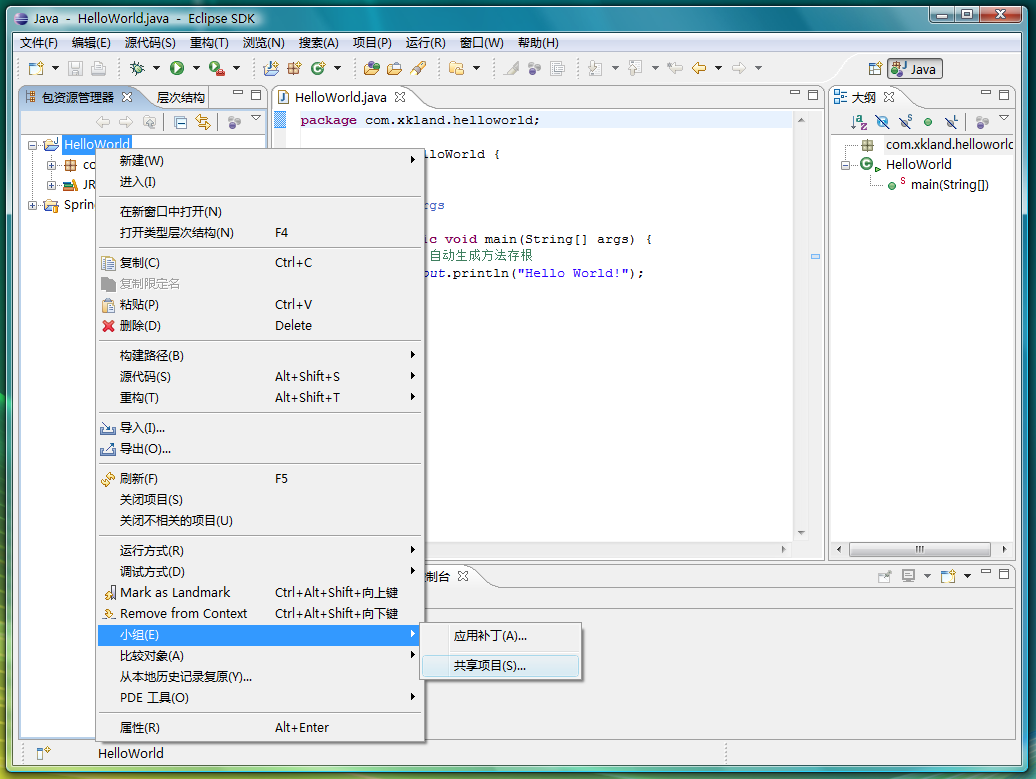The height and width of the screenshot is (779, 1036).
Task: Open dropdown arrow next to Debug icon
Action: point(157,68)
